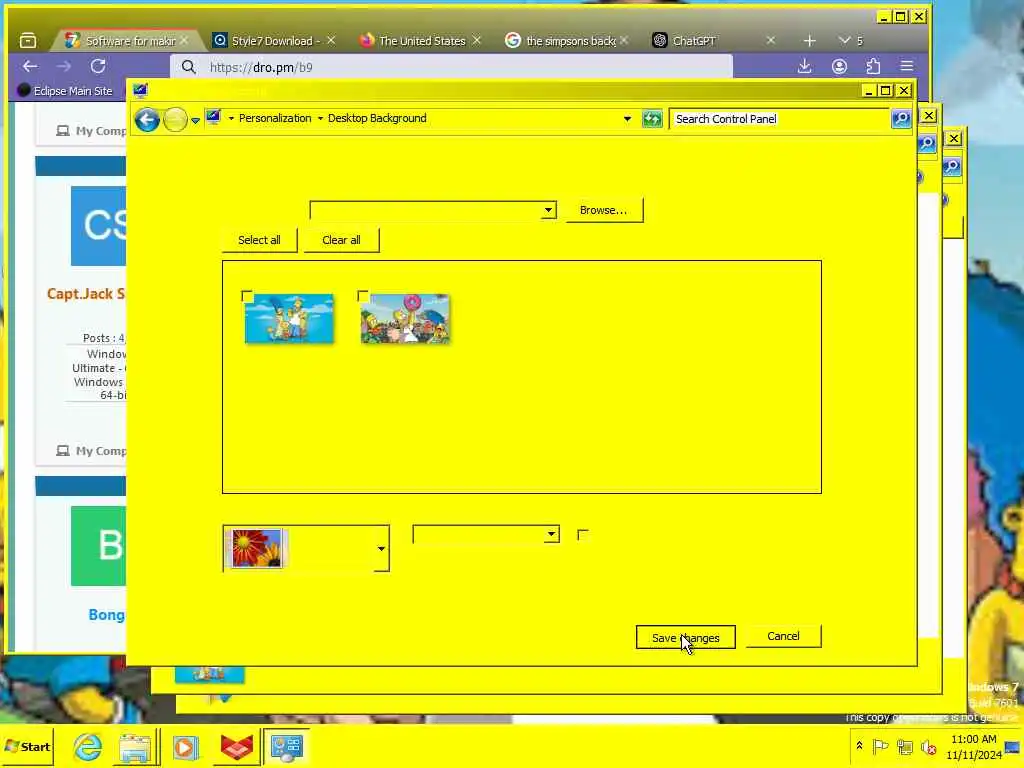Open the browser tab overview icon
The height and width of the screenshot is (768, 1024).
point(28,40)
